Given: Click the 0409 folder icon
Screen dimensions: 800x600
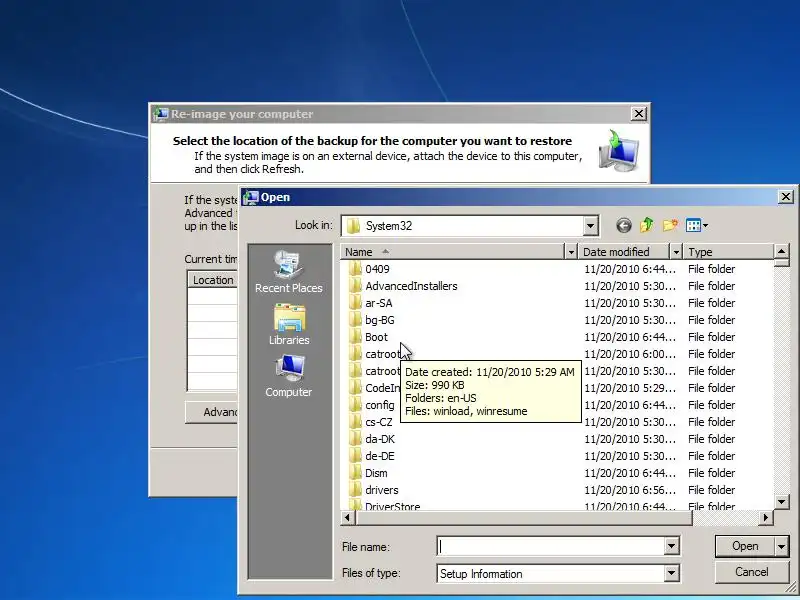Looking at the screenshot, I should click(355, 269).
